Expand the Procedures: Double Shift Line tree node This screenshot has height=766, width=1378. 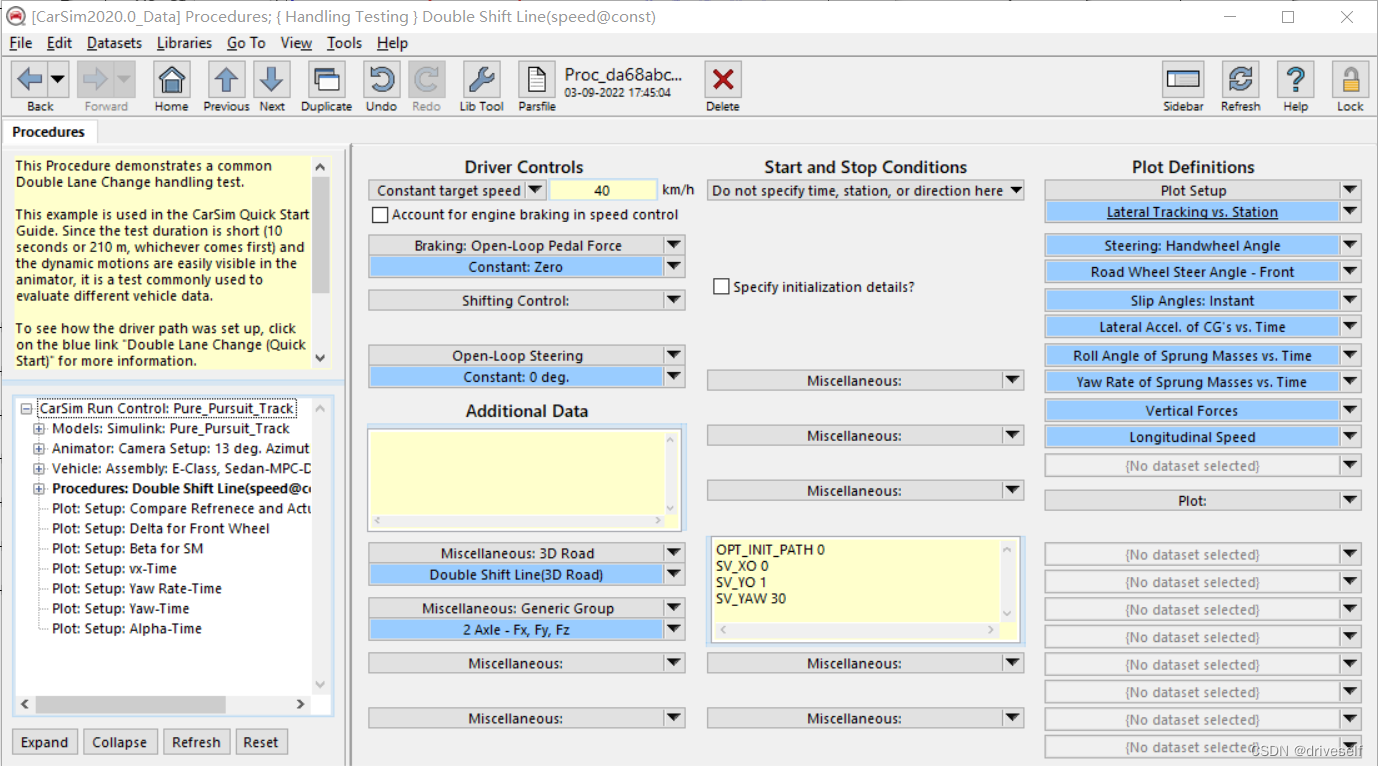40,489
